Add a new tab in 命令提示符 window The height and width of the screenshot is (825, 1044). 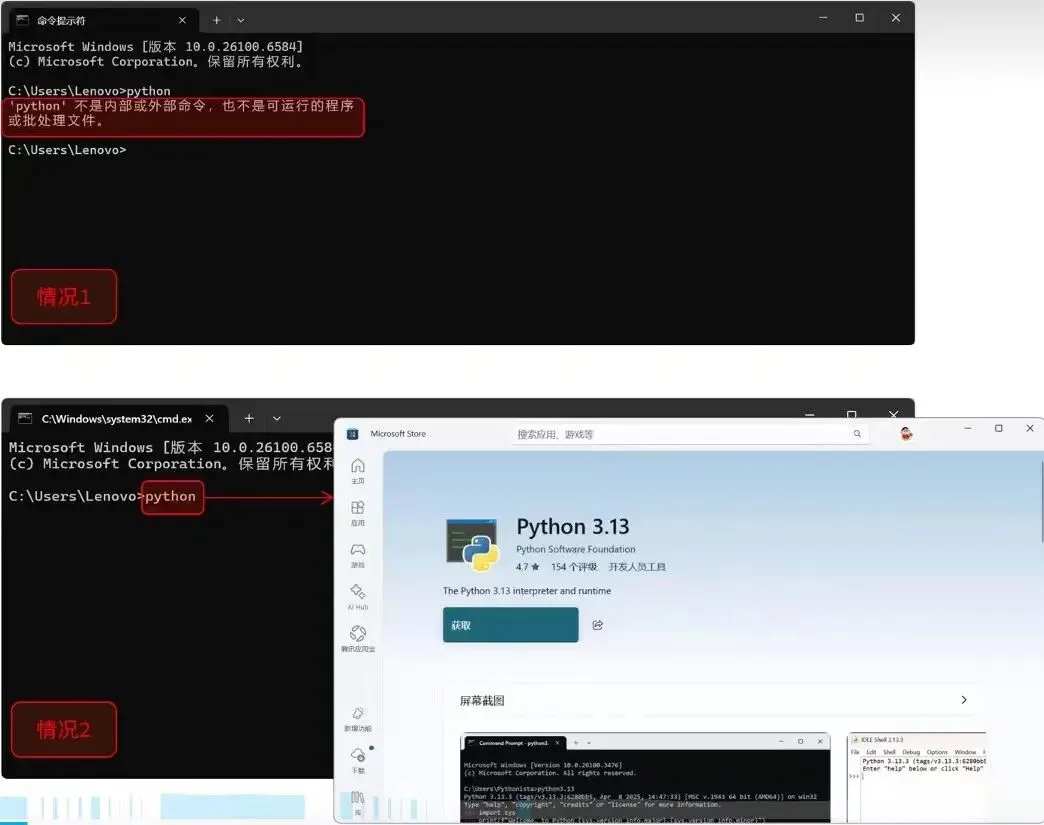[x=216, y=20]
